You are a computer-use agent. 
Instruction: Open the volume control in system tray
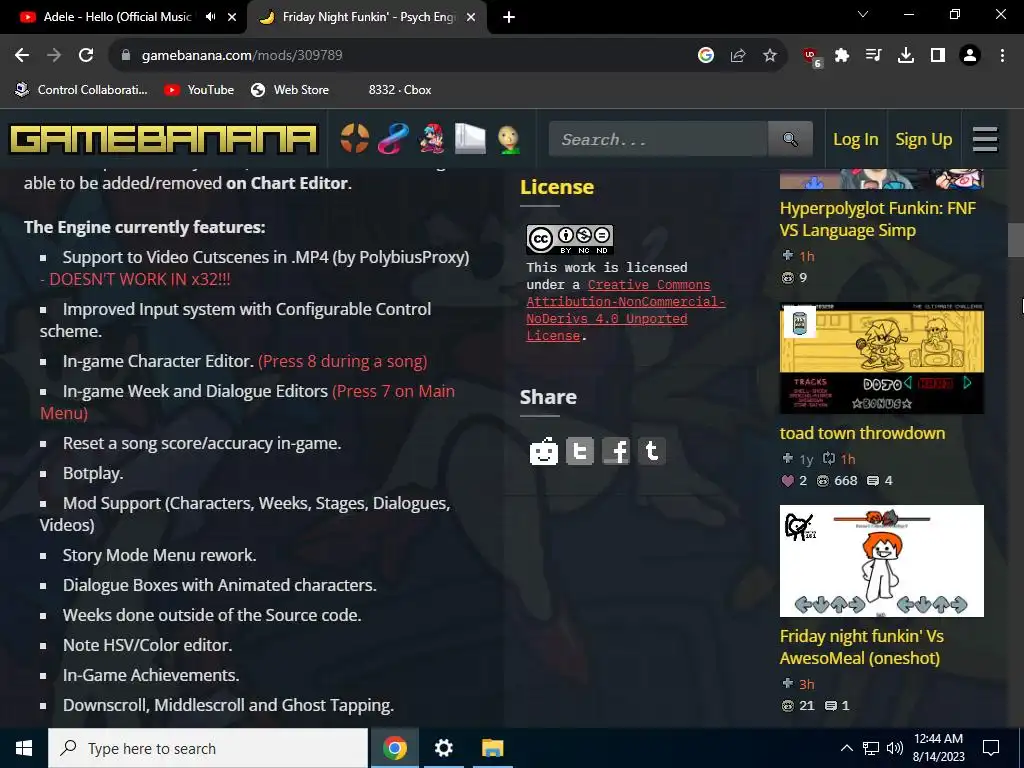click(895, 748)
